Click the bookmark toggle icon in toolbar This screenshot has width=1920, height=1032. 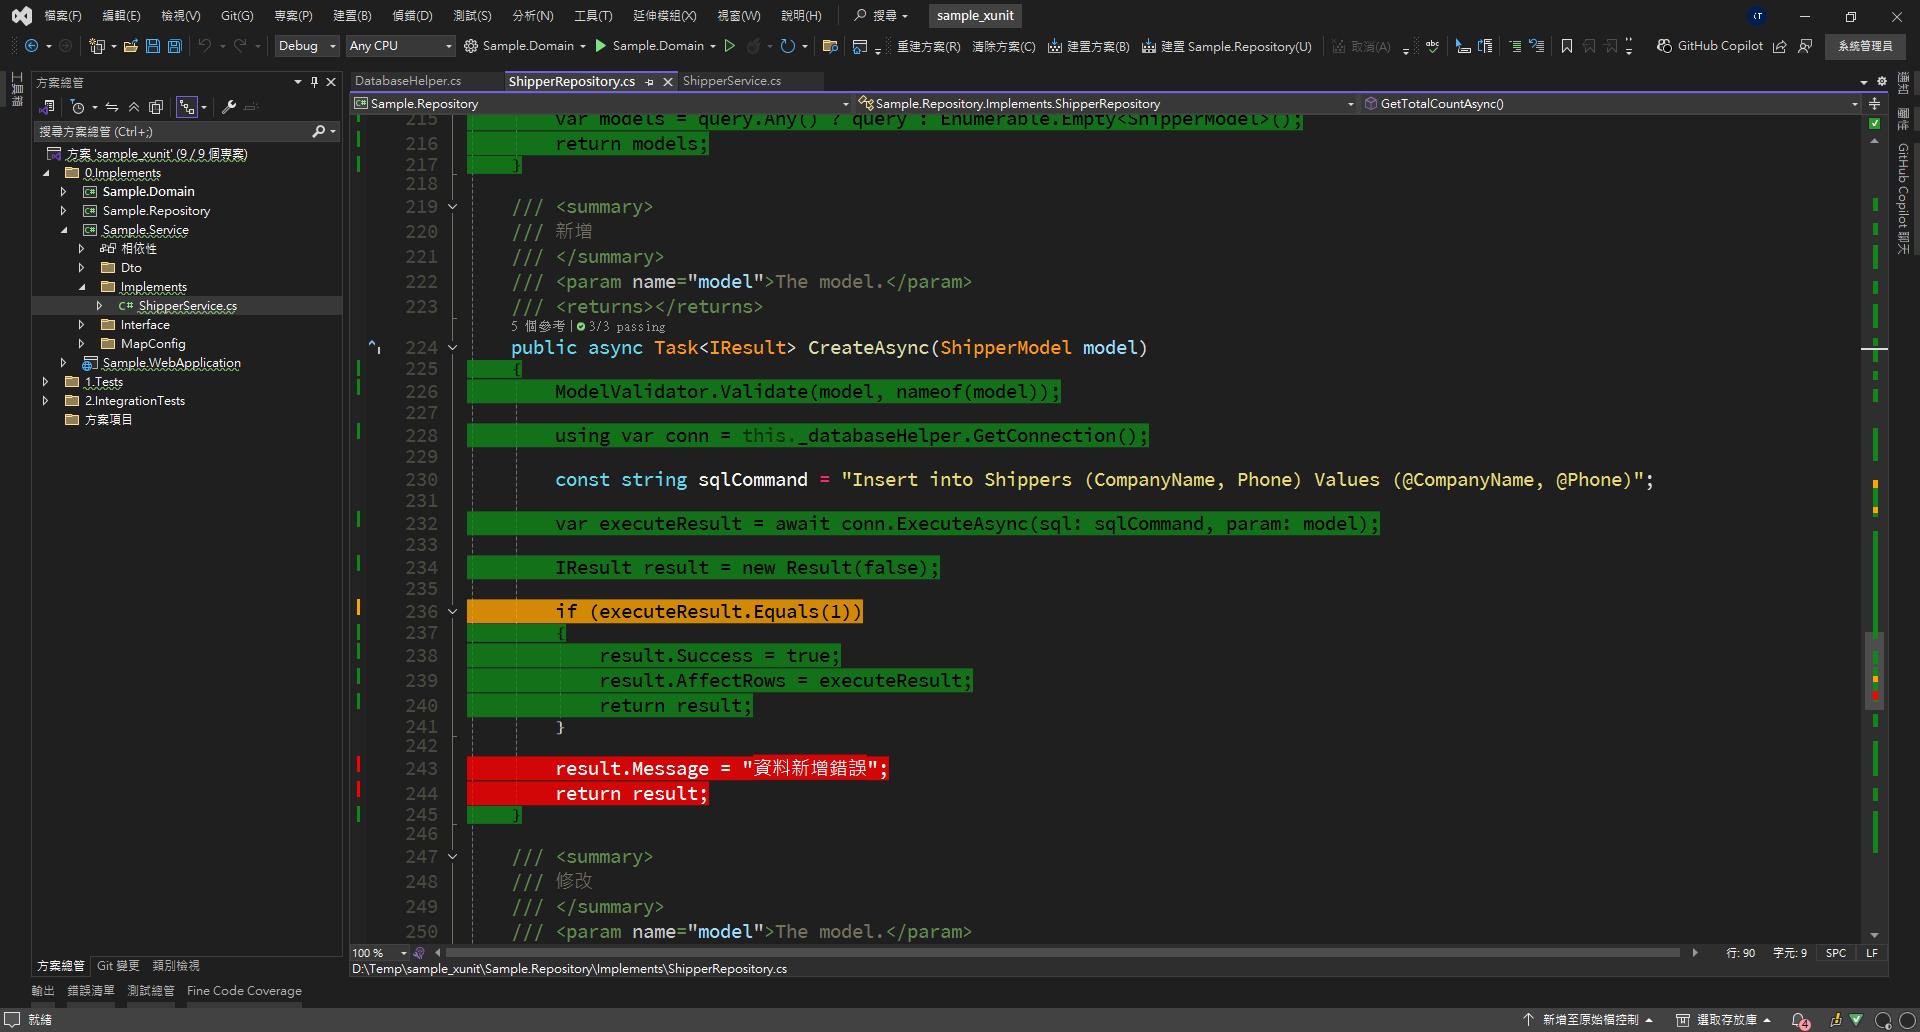pos(1566,46)
